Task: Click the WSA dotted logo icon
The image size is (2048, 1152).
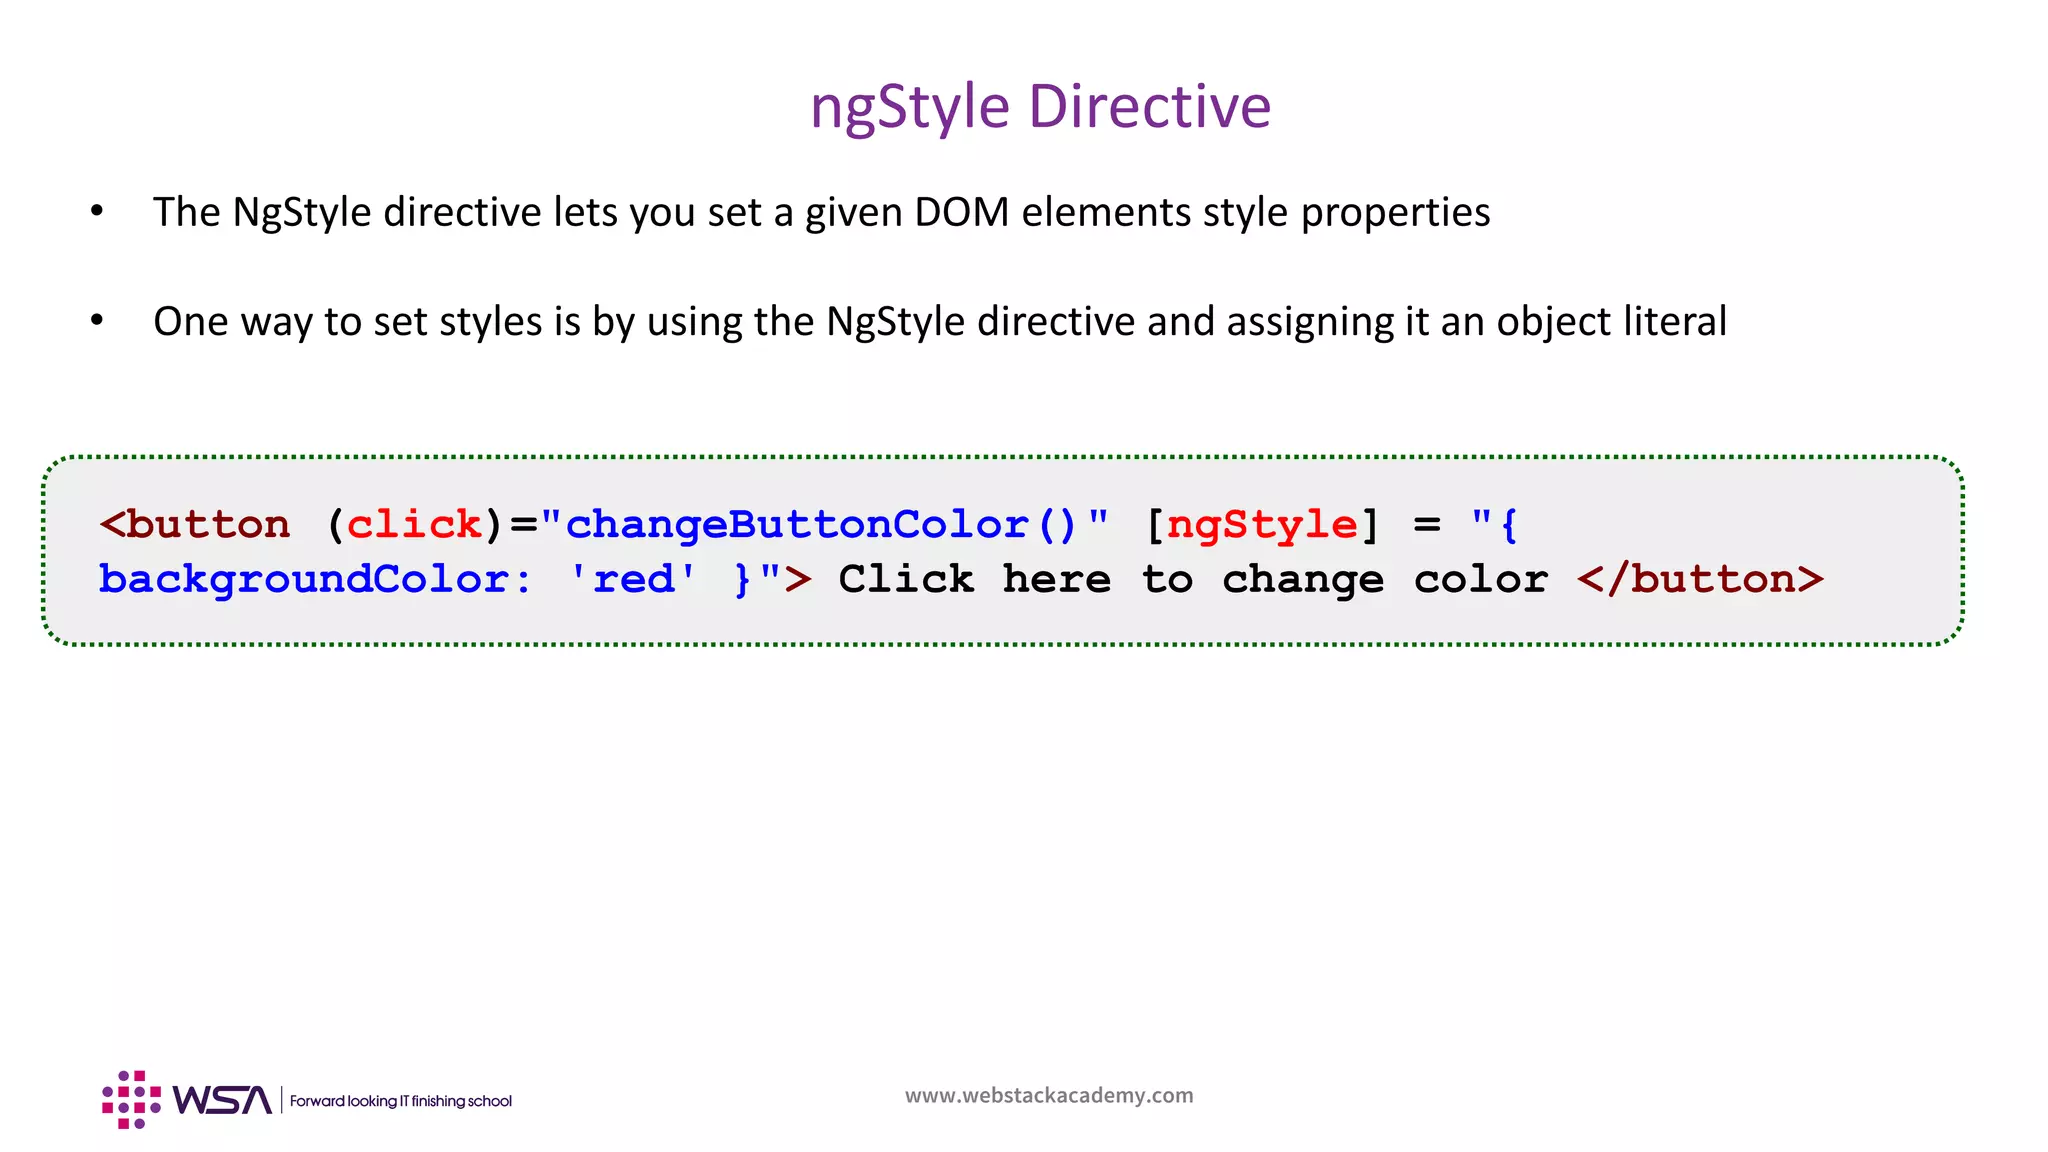Action: pyautogui.click(x=131, y=1100)
